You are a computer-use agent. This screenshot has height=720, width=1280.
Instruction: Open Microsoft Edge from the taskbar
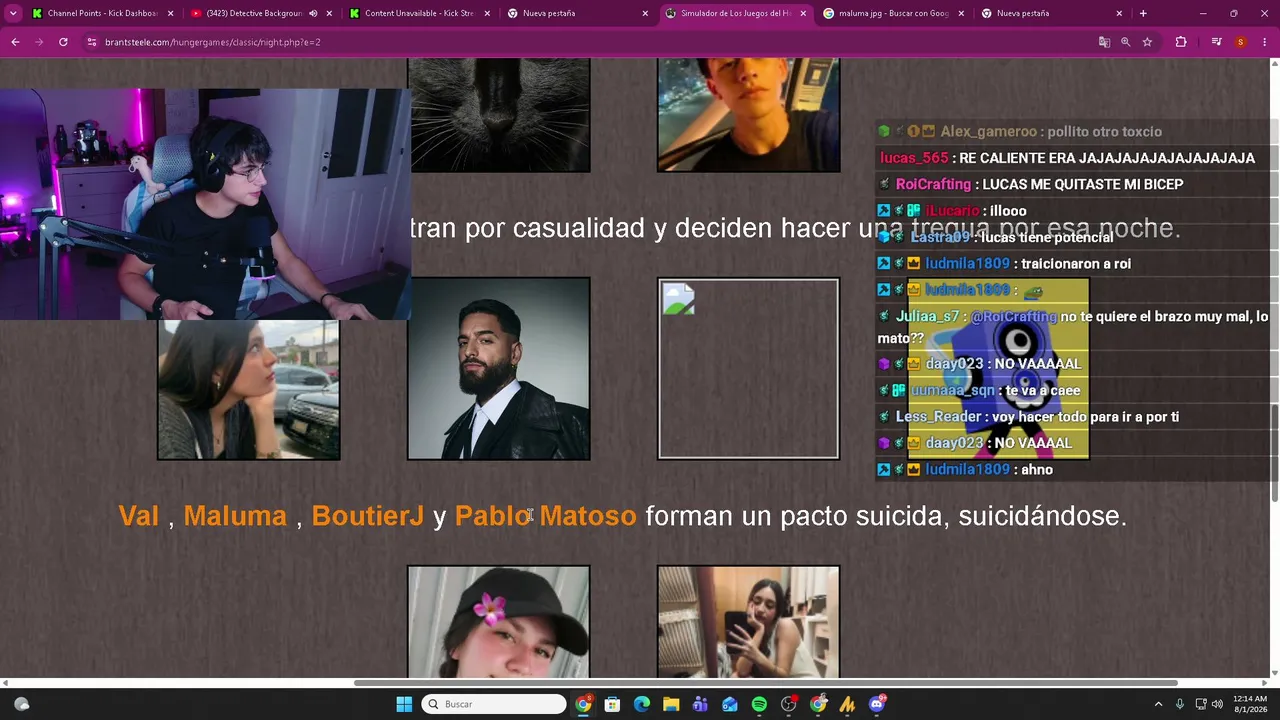tap(642, 704)
